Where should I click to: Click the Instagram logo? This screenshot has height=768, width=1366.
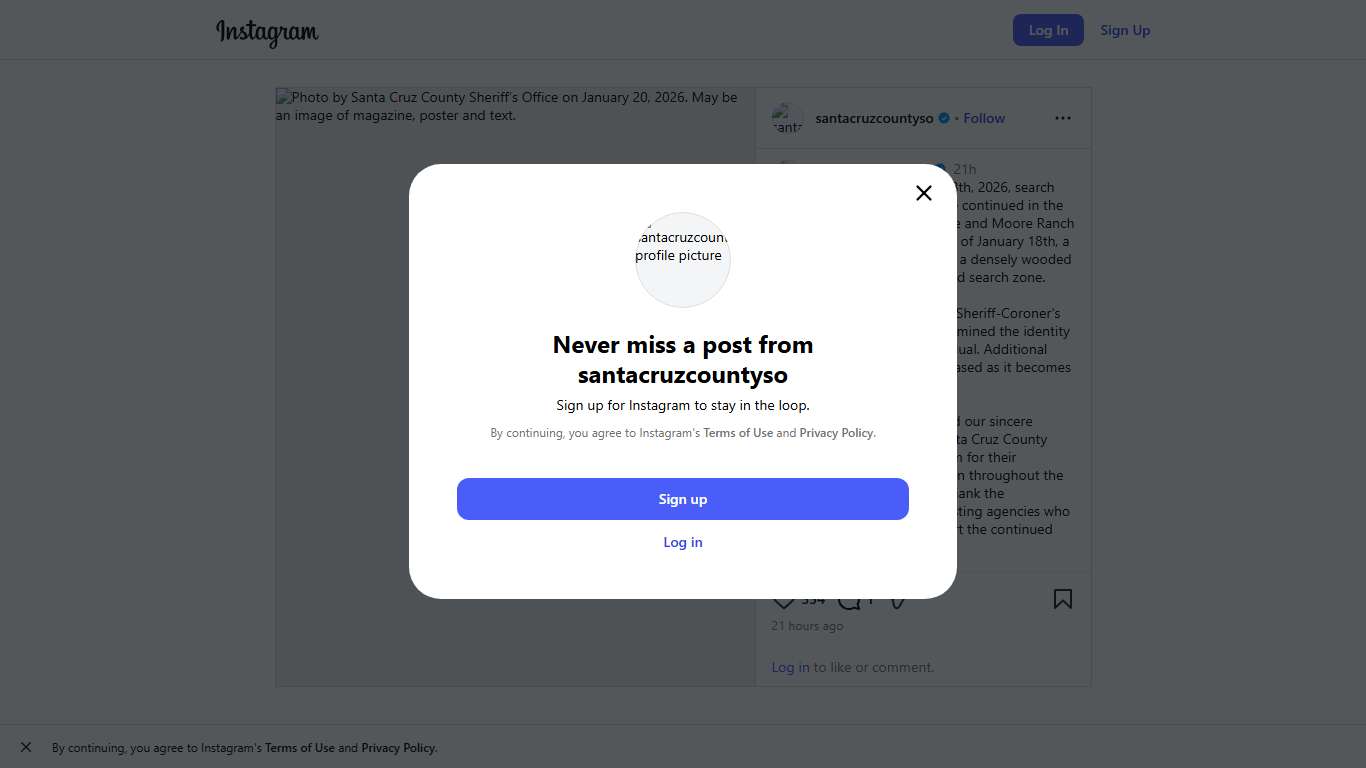267,32
